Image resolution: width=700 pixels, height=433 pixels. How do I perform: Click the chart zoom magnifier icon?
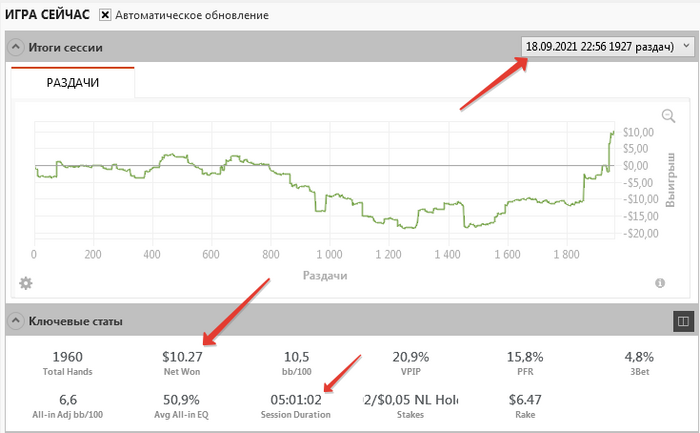pos(669,116)
